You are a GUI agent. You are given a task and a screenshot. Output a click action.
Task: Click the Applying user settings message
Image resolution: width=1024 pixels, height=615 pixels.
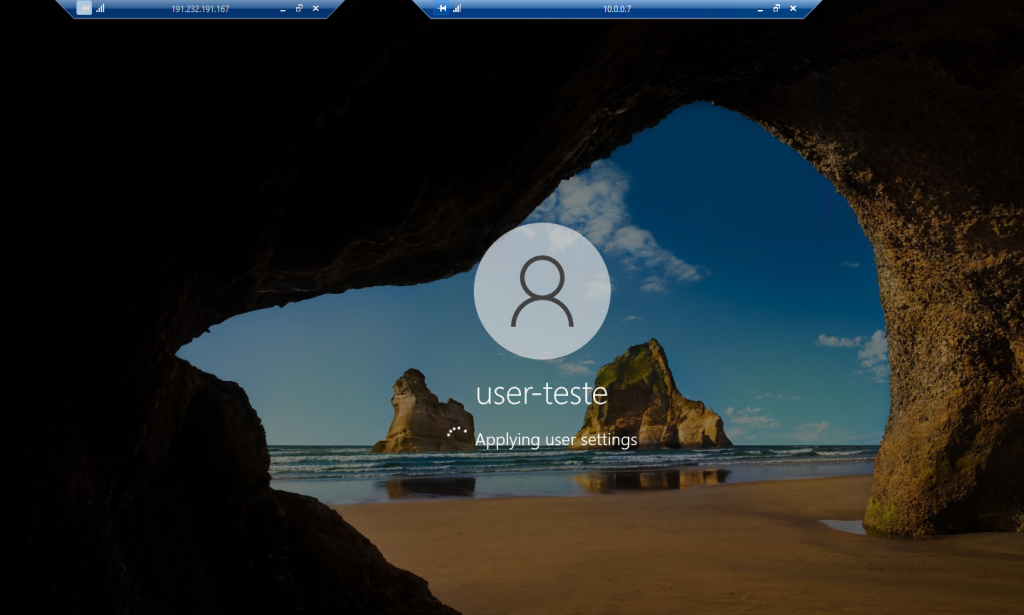click(556, 439)
